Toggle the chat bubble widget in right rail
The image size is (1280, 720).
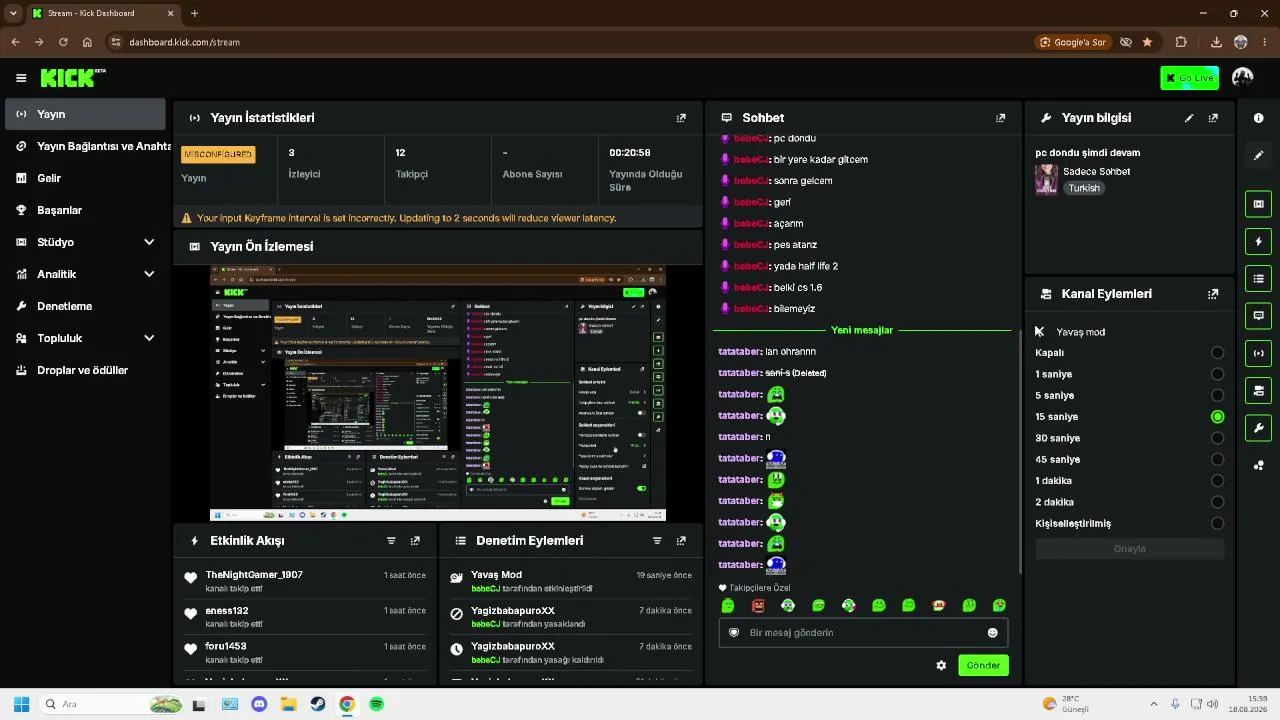(1258, 315)
